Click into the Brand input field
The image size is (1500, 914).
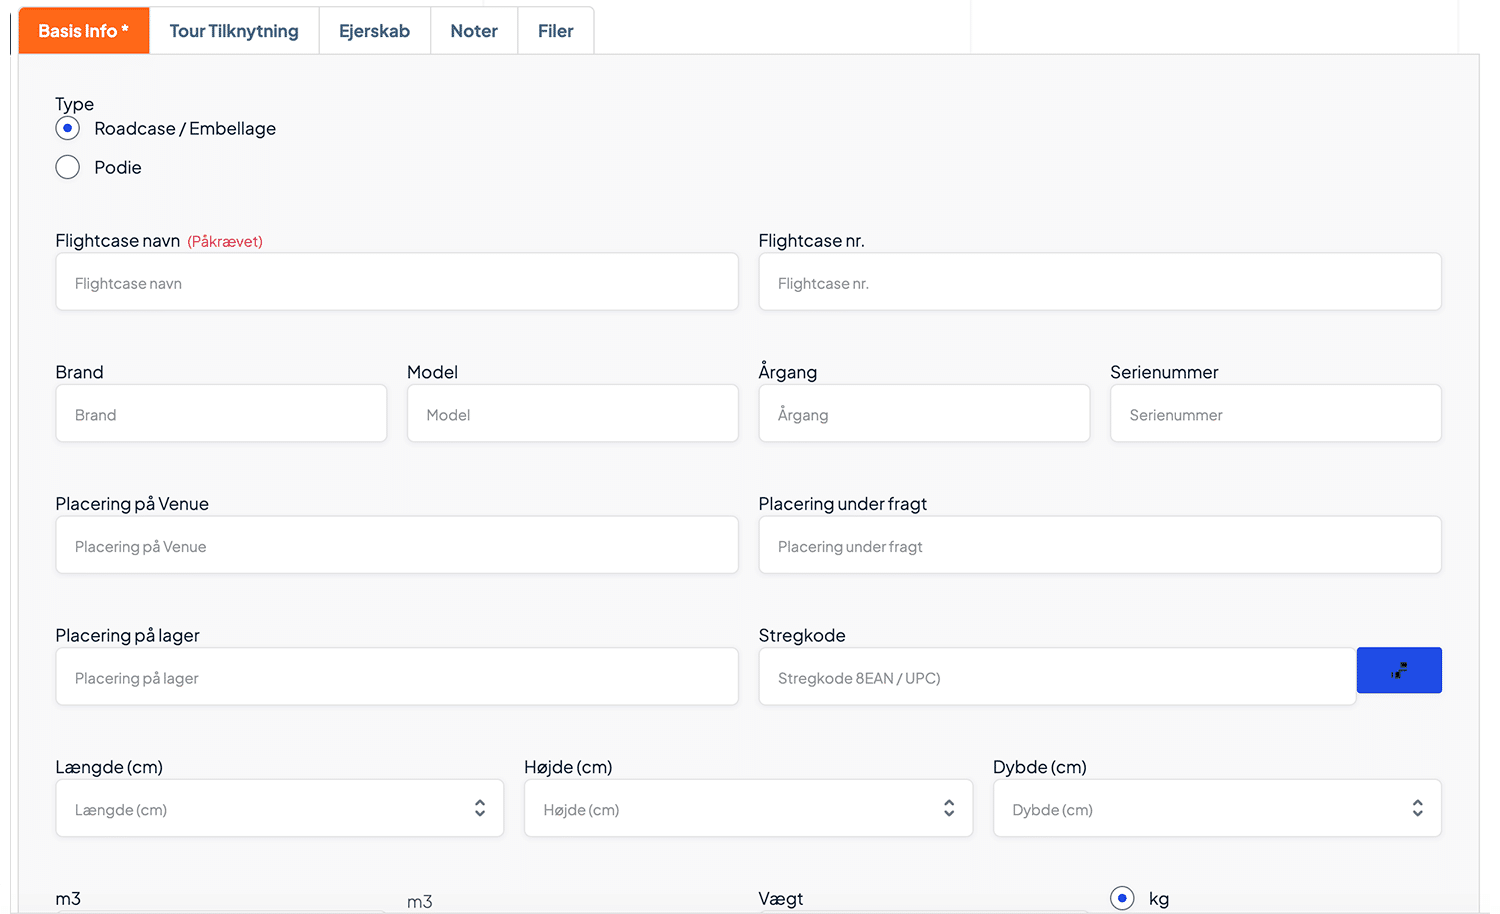(x=221, y=415)
